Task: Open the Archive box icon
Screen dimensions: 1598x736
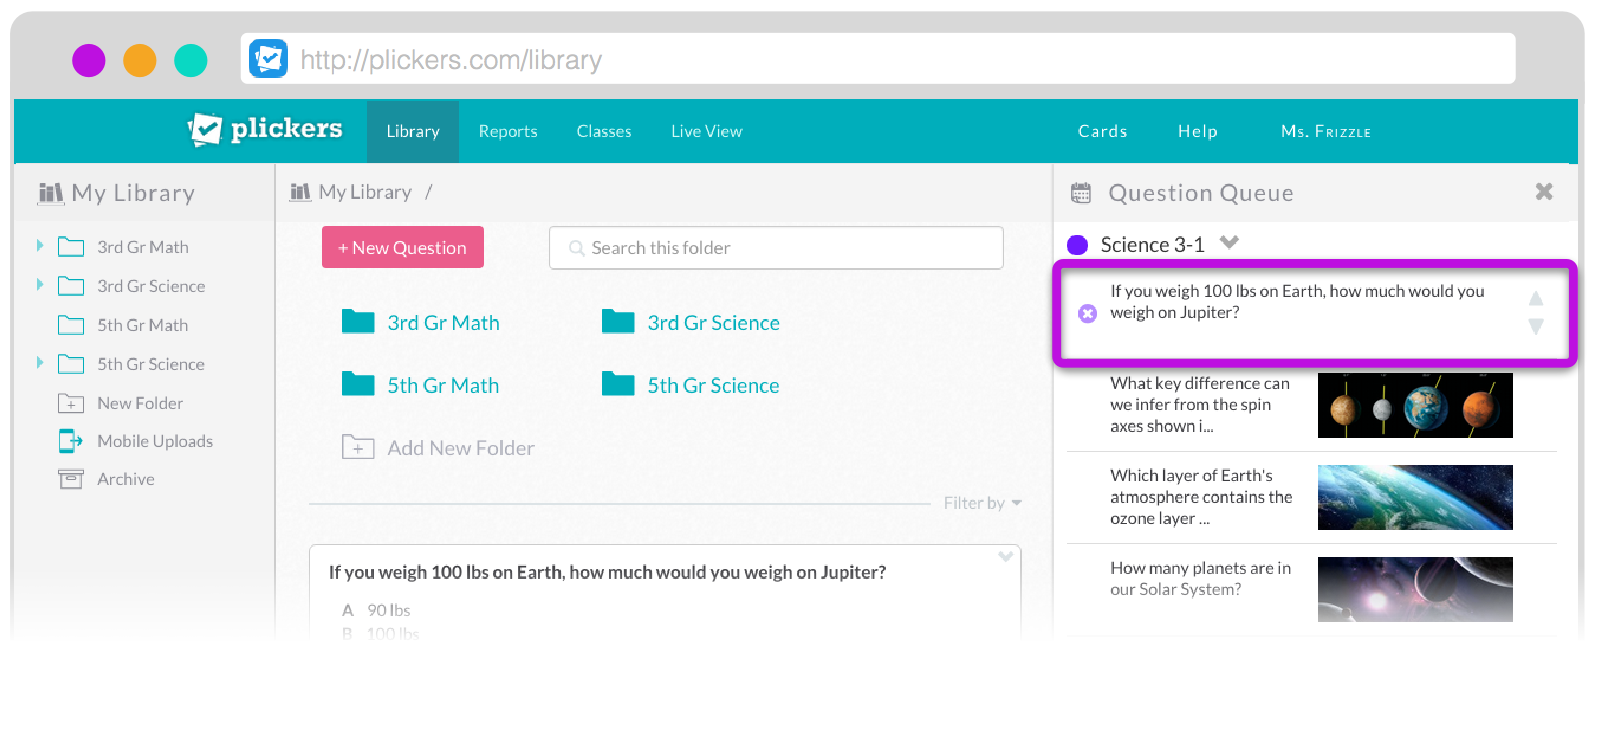Action: (70, 479)
